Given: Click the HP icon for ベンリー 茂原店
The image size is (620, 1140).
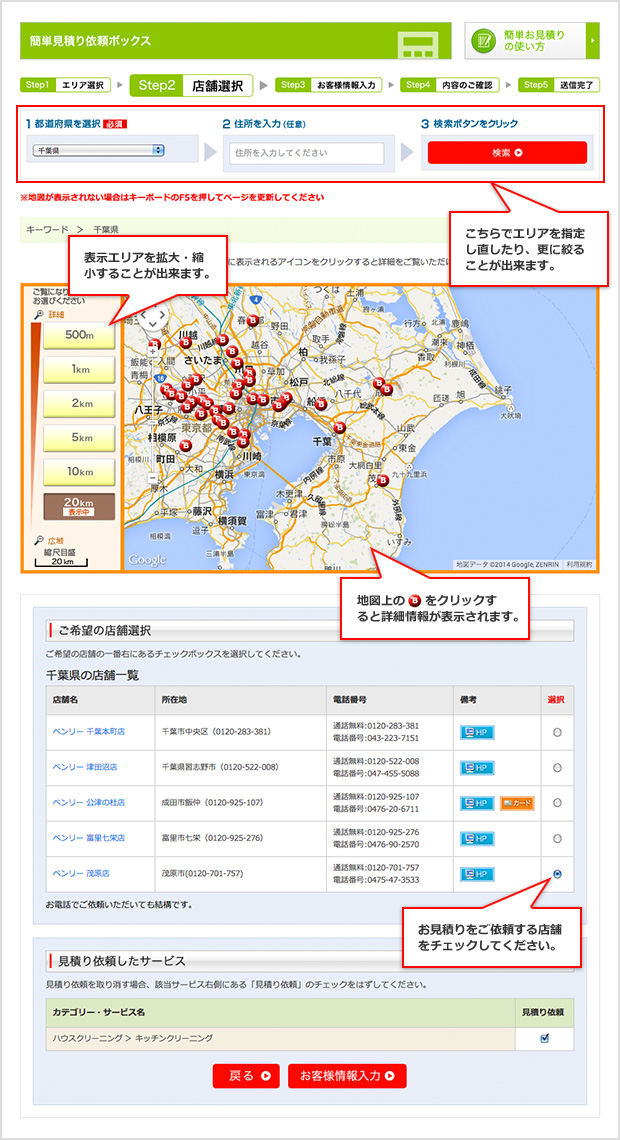Looking at the screenshot, I should coord(477,874).
